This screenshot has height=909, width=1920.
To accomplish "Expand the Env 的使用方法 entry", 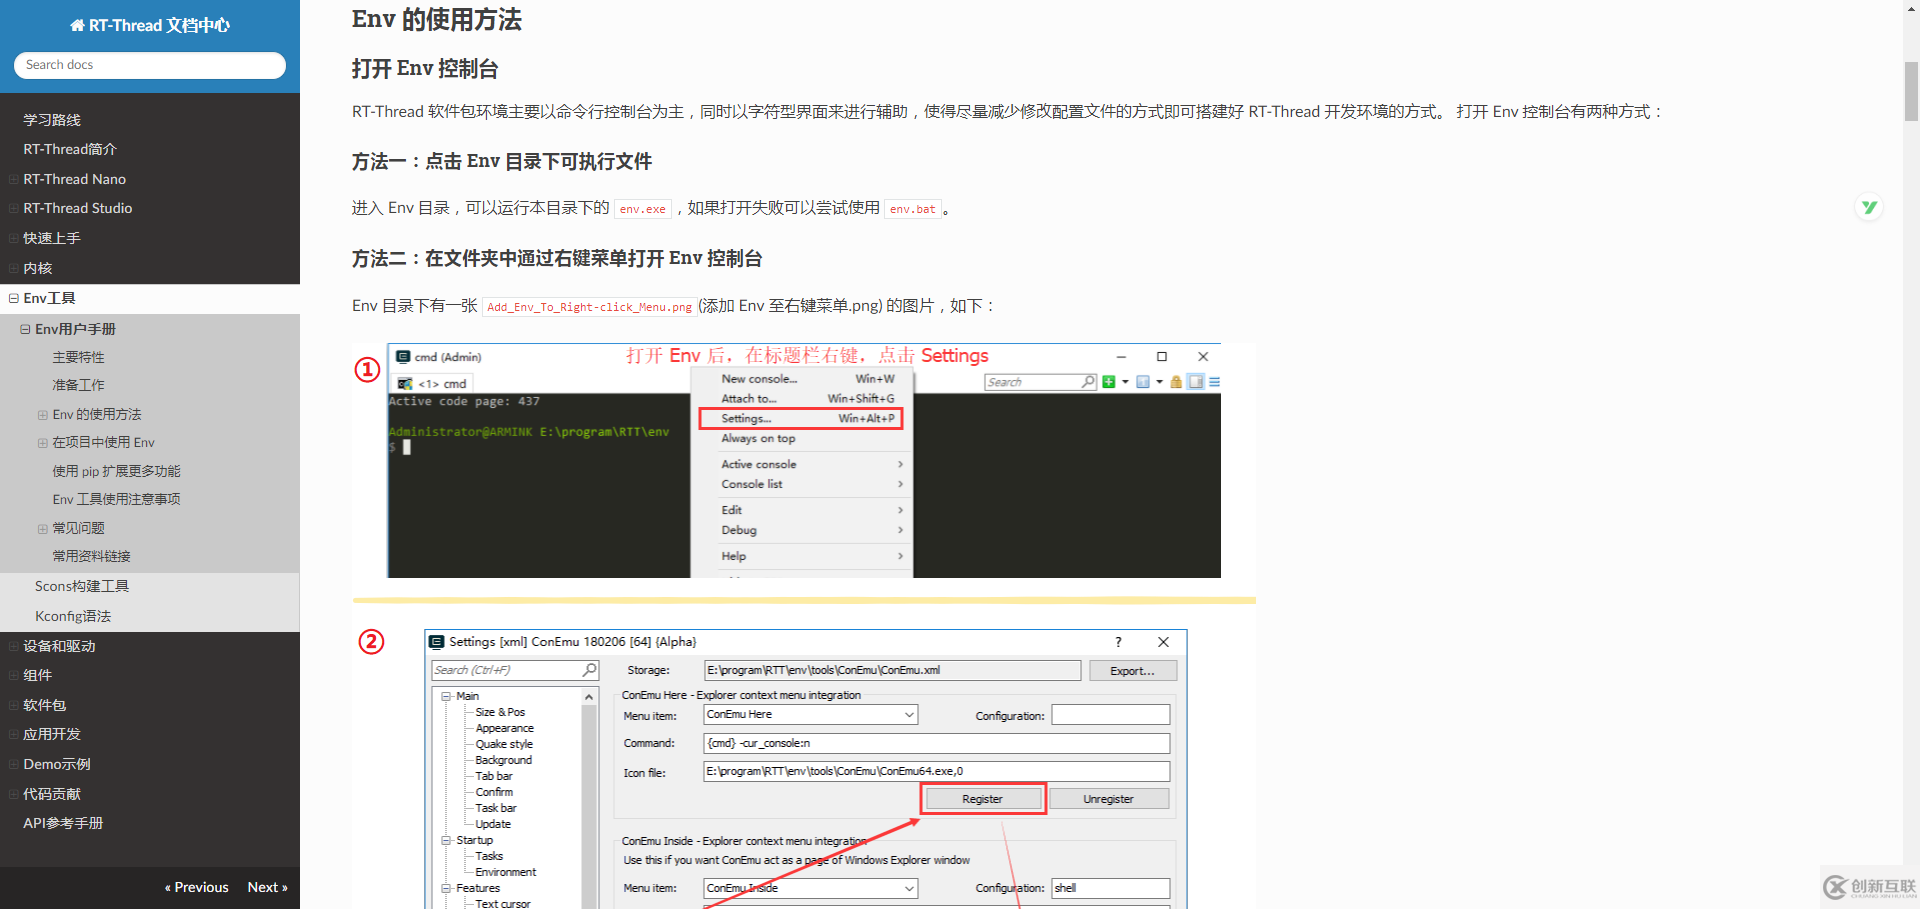I will 43,414.
